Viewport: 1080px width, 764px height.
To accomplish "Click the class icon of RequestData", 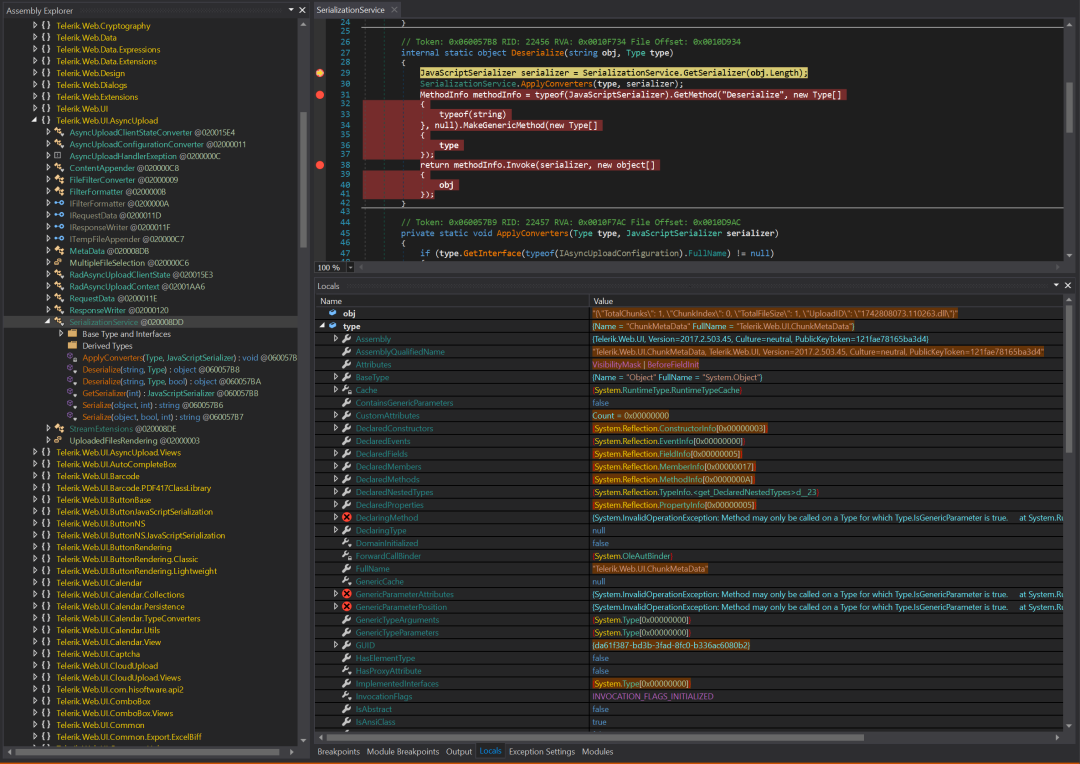I will click(x=59, y=298).
